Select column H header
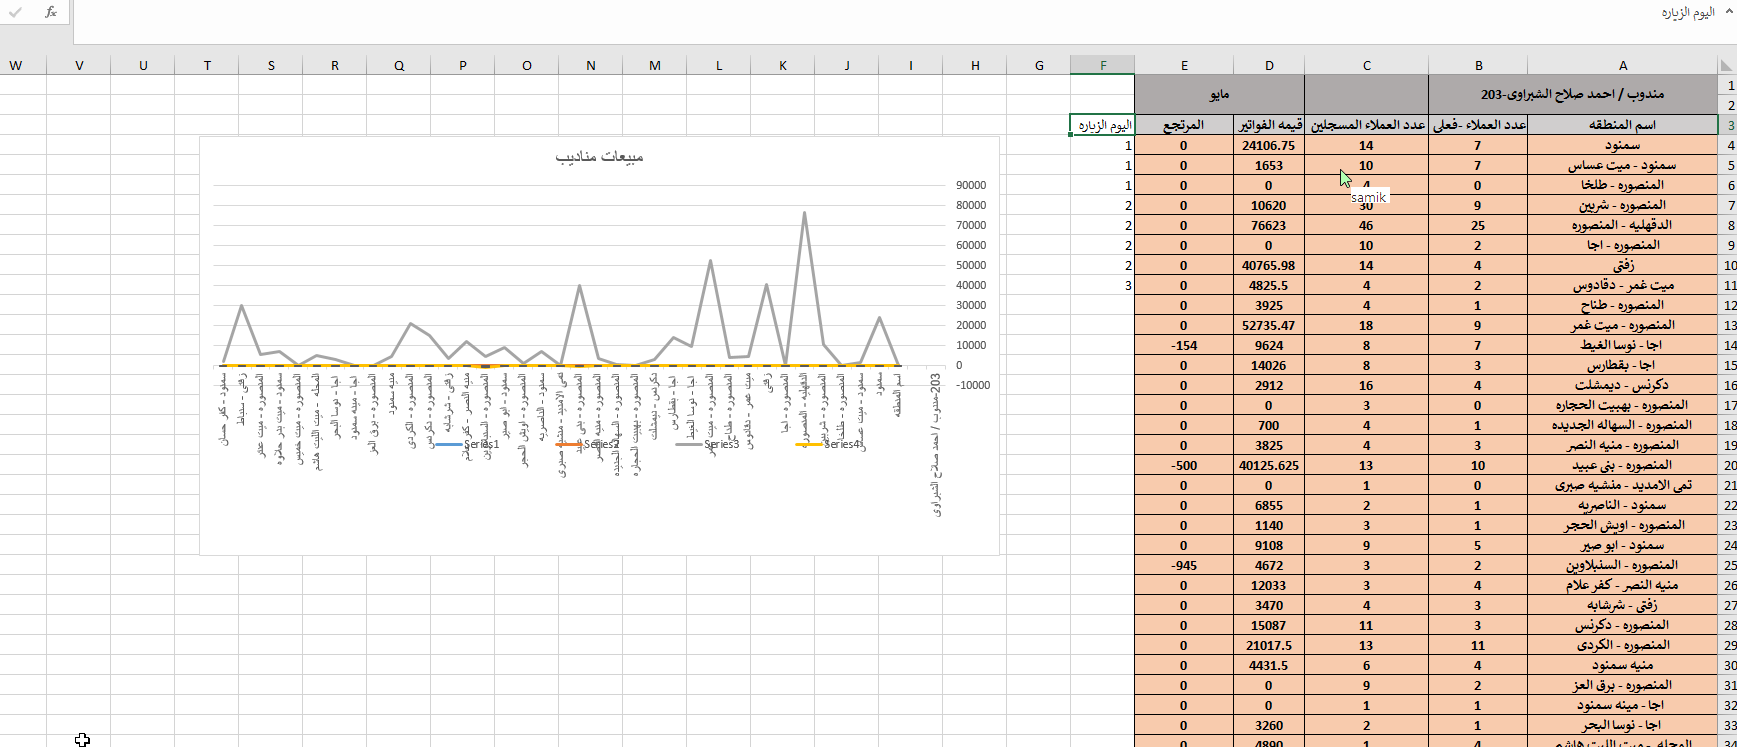The width and height of the screenshot is (1737, 747). pos(974,65)
